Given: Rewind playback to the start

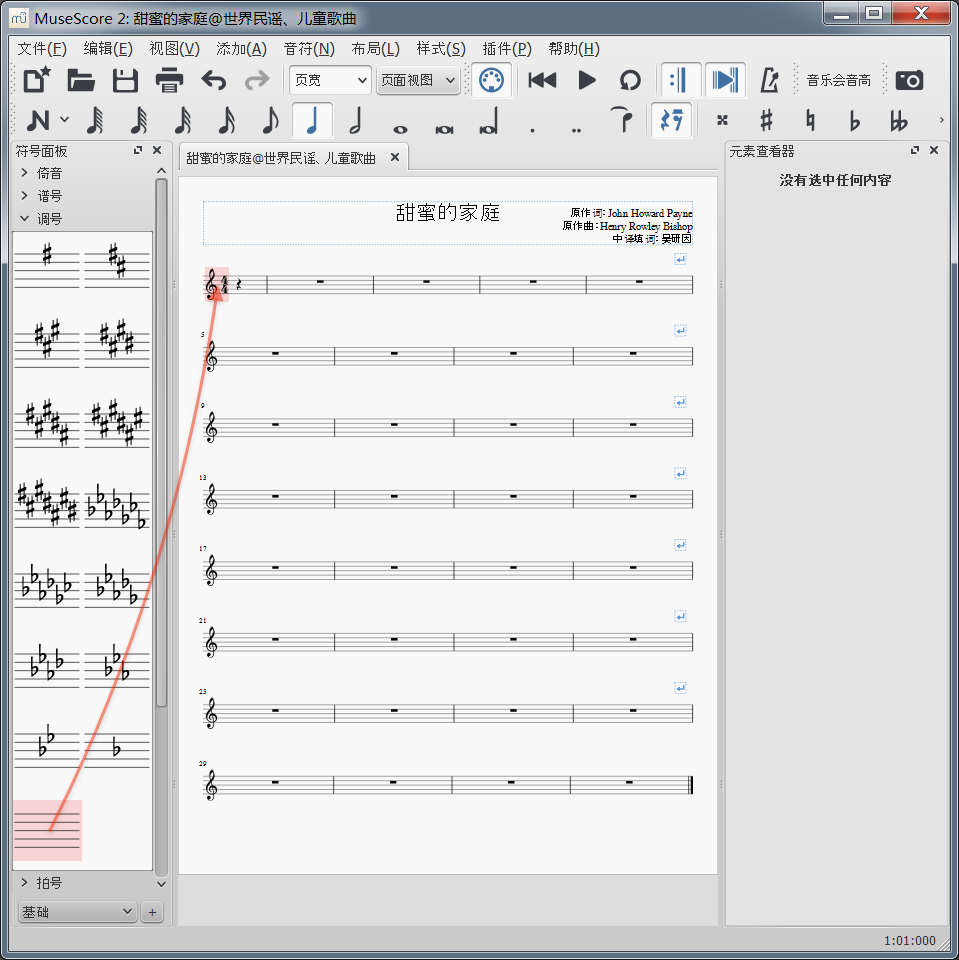Looking at the screenshot, I should (x=542, y=81).
